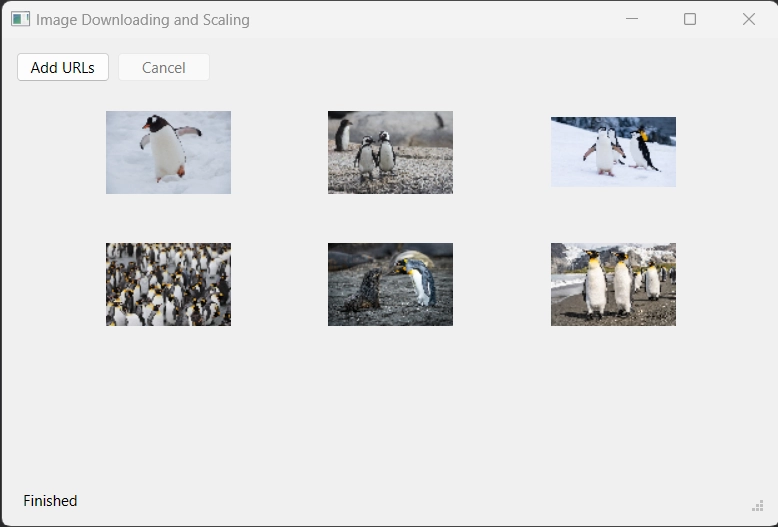Open the penguins on pebble beach thumbnail
The image size is (778, 527).
pyautogui.click(x=390, y=152)
